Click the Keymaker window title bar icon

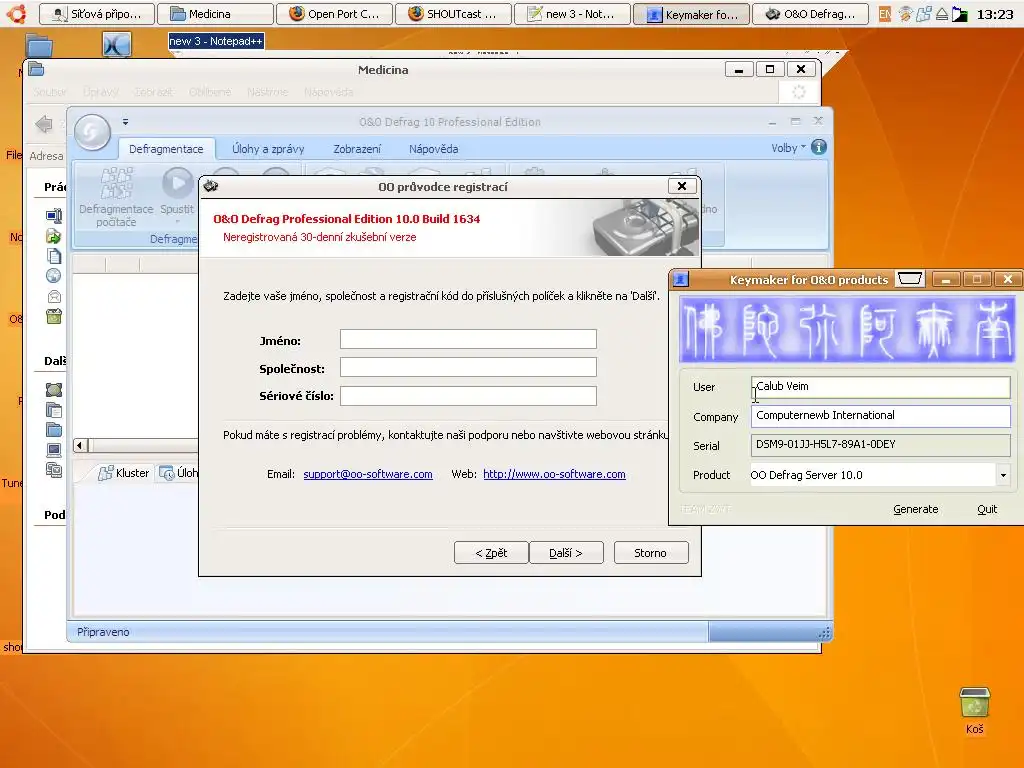click(x=680, y=279)
